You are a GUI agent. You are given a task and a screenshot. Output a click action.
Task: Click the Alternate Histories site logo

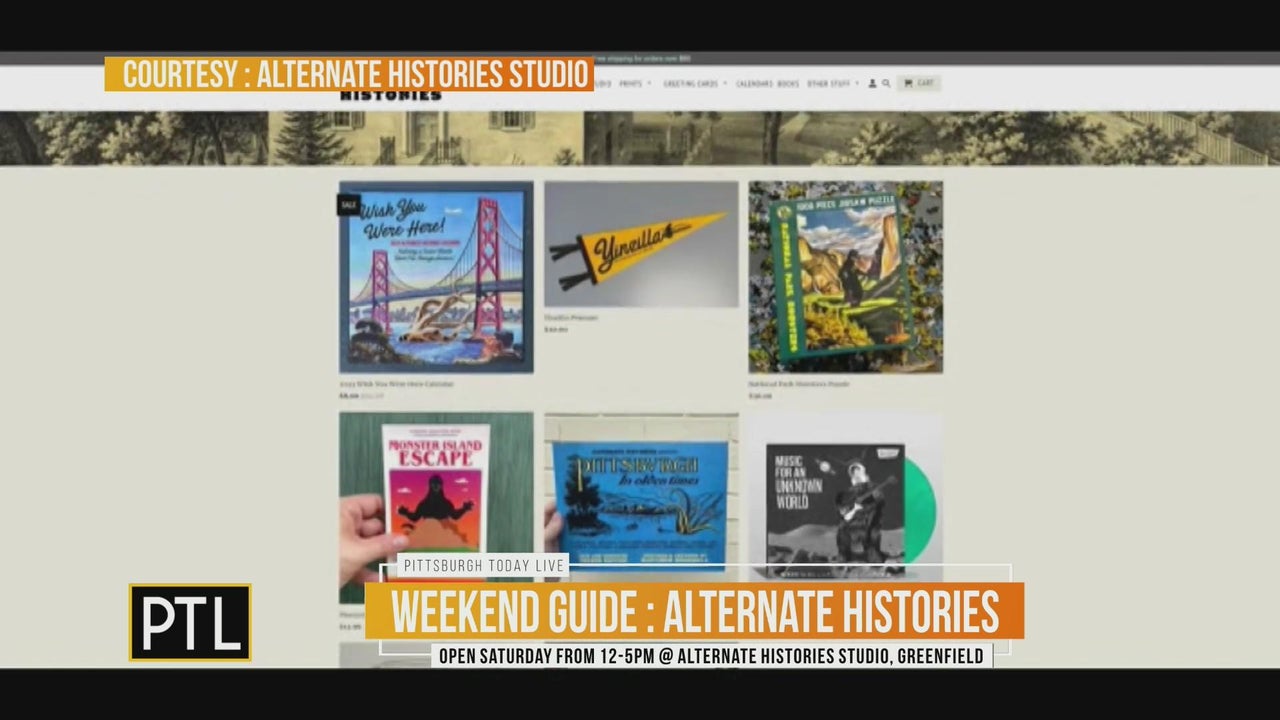pyautogui.click(x=390, y=95)
